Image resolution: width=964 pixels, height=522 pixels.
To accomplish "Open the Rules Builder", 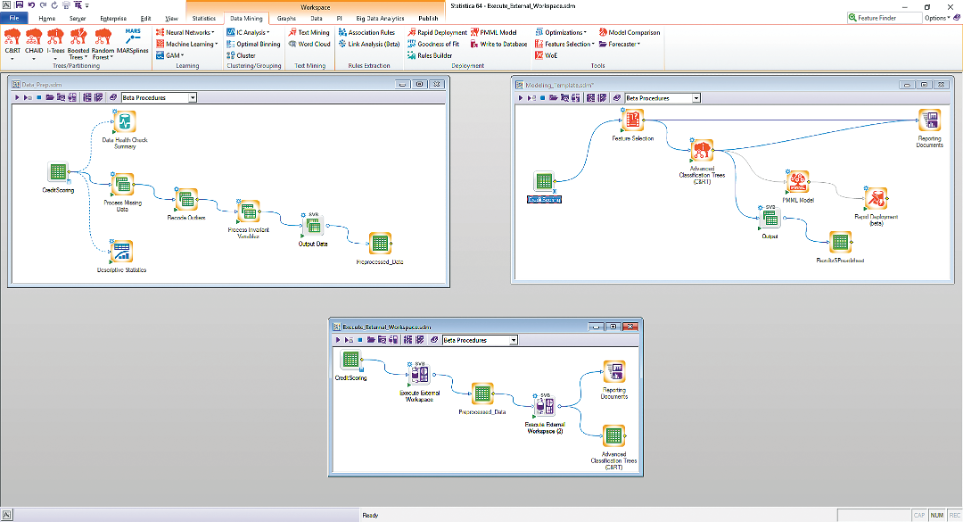I will (x=430, y=55).
